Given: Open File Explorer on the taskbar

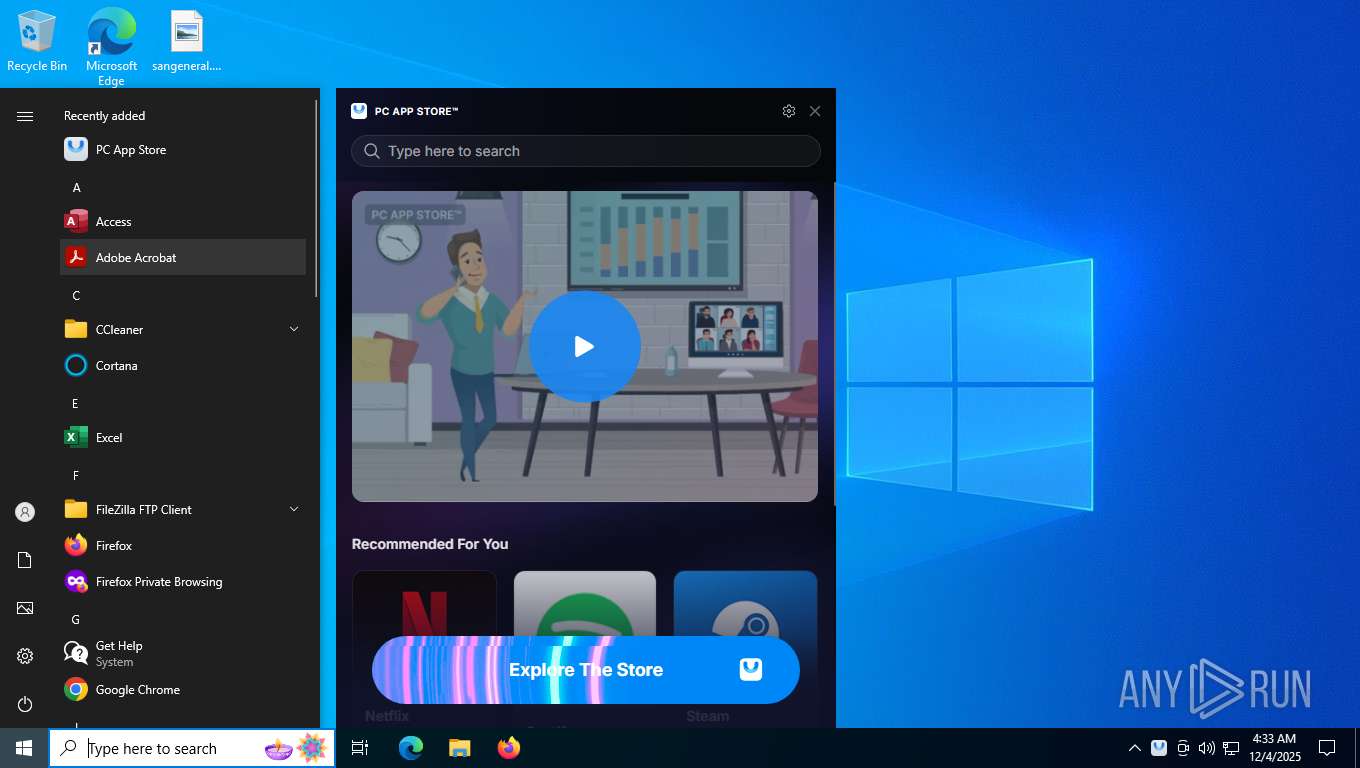Looking at the screenshot, I should pos(459,748).
